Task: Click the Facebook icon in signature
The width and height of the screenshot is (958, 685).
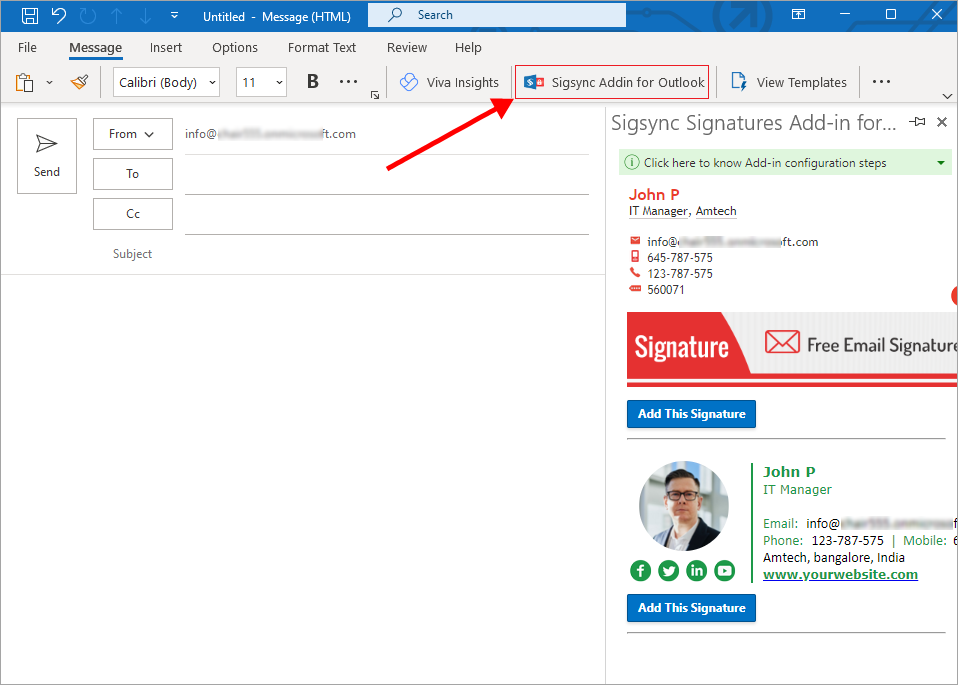Action: point(641,570)
